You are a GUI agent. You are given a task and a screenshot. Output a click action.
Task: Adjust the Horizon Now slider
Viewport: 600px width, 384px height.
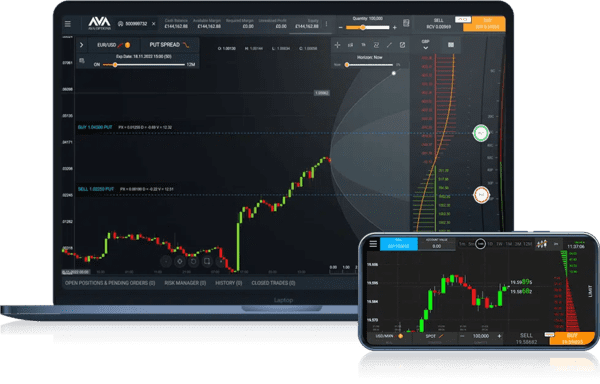tap(369, 65)
